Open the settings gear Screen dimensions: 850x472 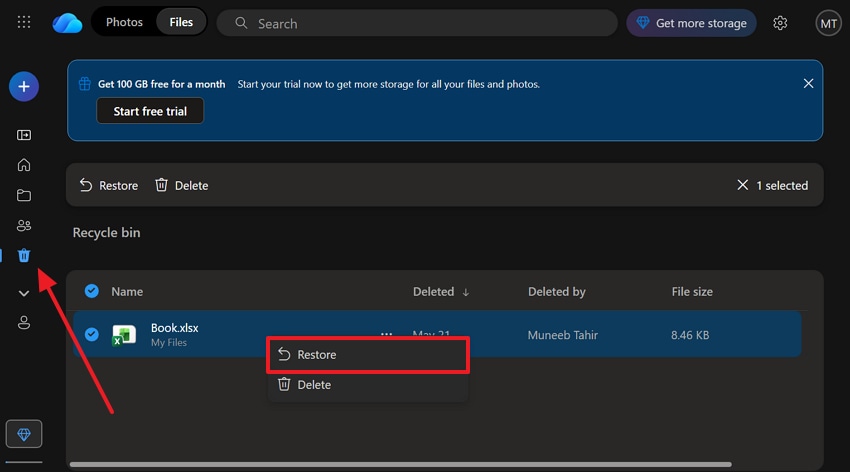click(780, 23)
